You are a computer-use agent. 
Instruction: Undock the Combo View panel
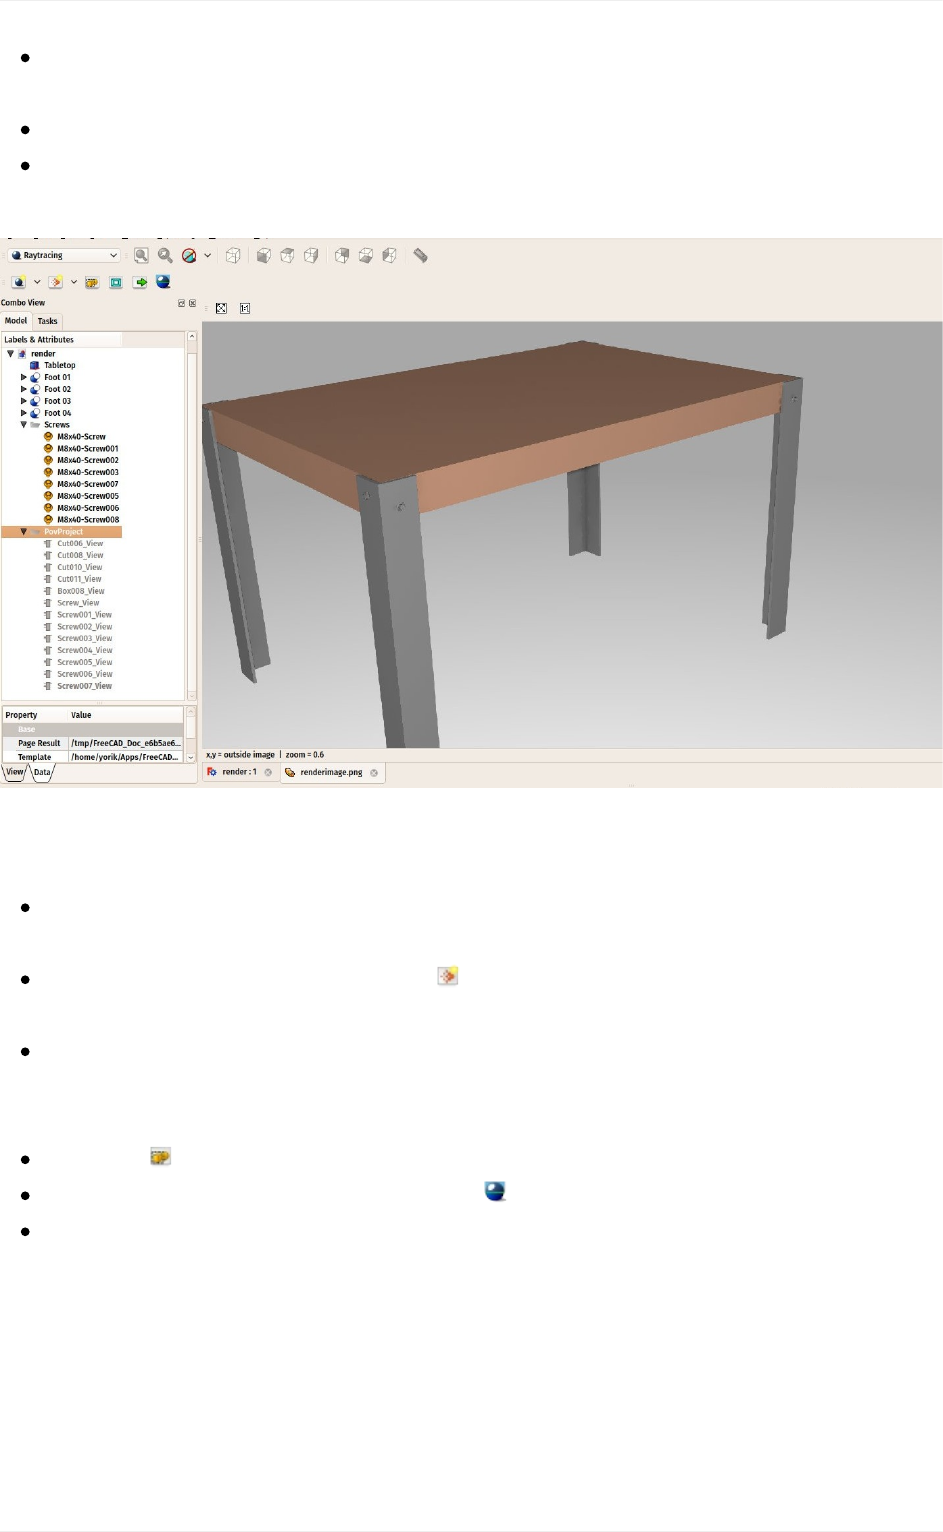click(x=182, y=303)
